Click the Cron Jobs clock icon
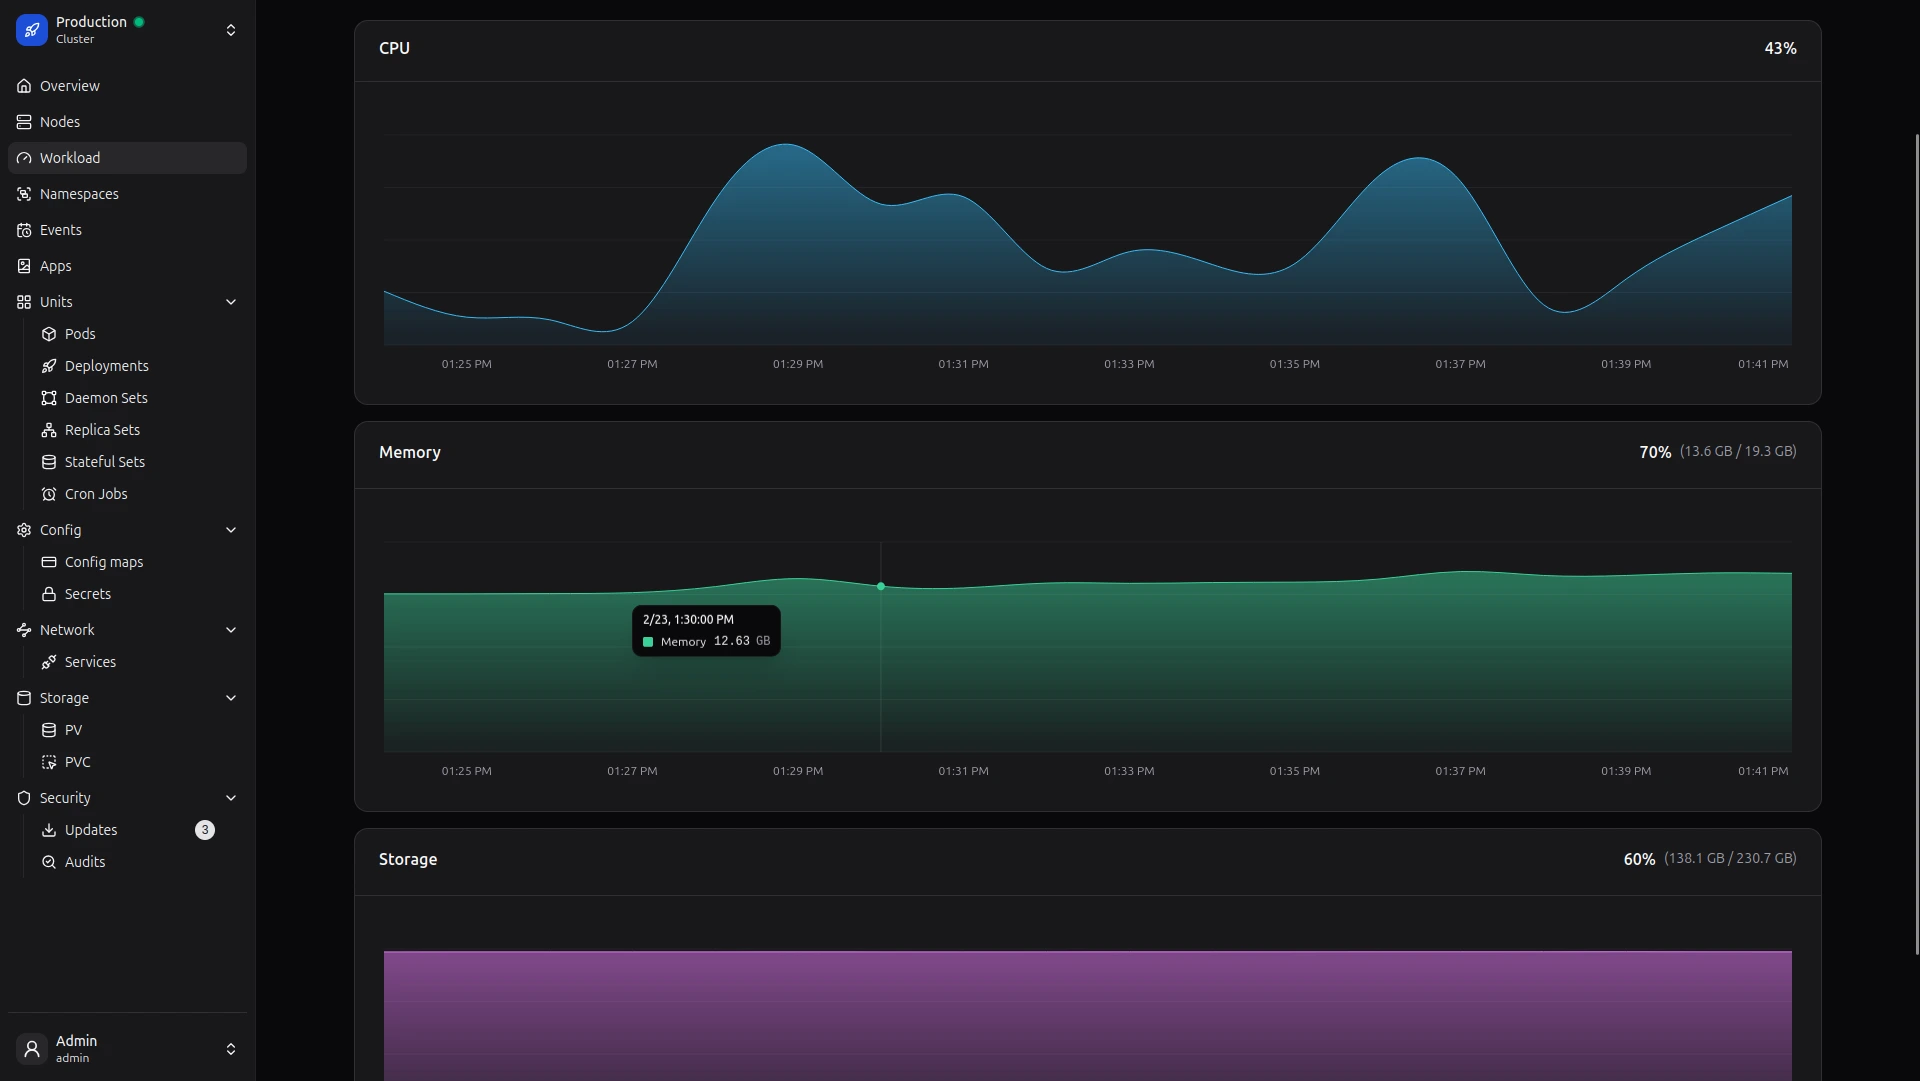Image resolution: width=1920 pixels, height=1081 pixels. [49, 494]
